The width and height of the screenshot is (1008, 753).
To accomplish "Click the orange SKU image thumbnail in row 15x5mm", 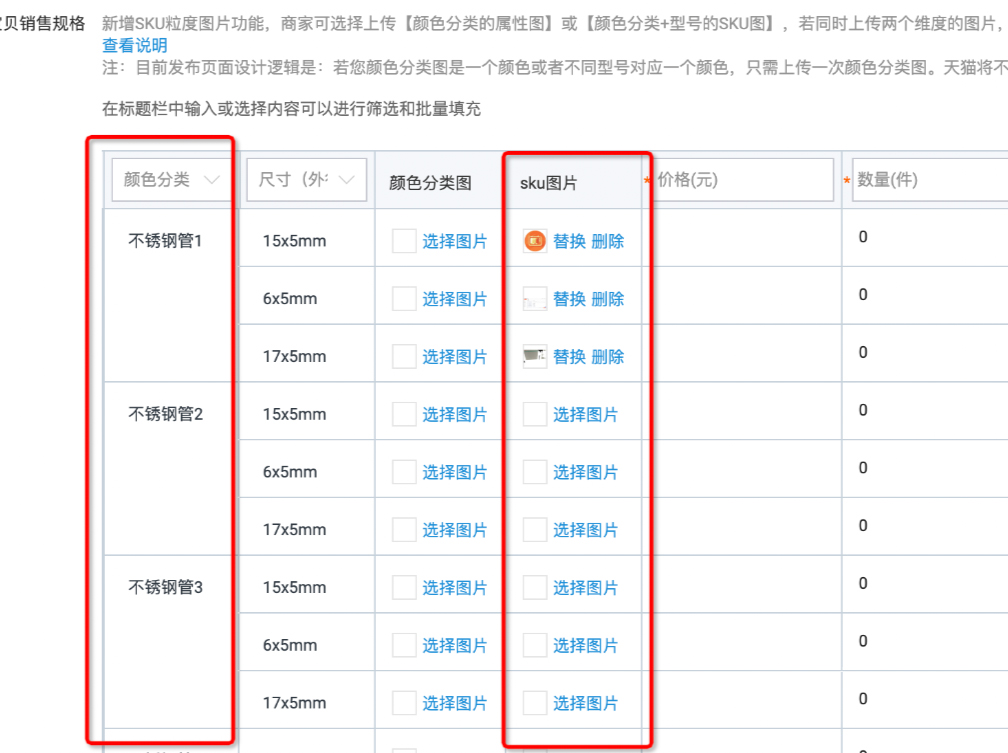I will 533,240.
